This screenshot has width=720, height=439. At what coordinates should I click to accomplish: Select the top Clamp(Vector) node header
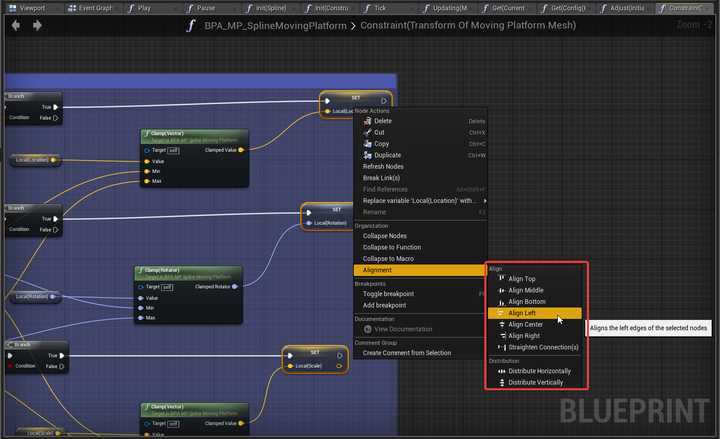[x=195, y=136]
